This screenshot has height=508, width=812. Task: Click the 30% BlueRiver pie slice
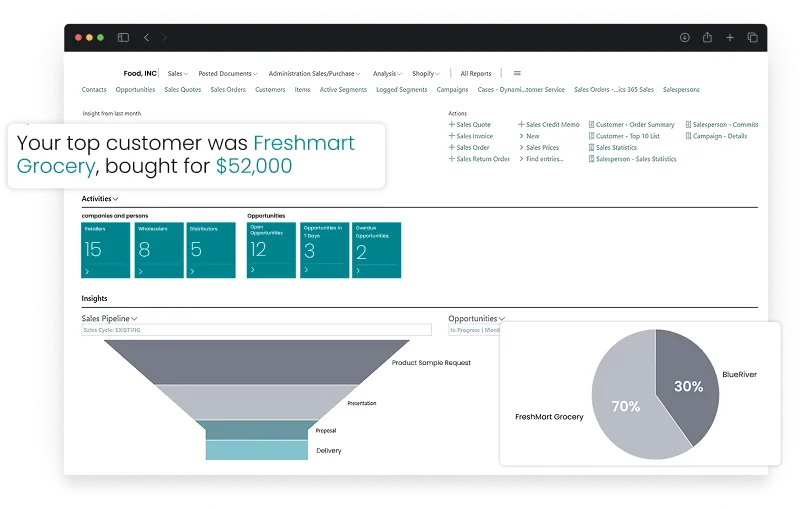689,386
